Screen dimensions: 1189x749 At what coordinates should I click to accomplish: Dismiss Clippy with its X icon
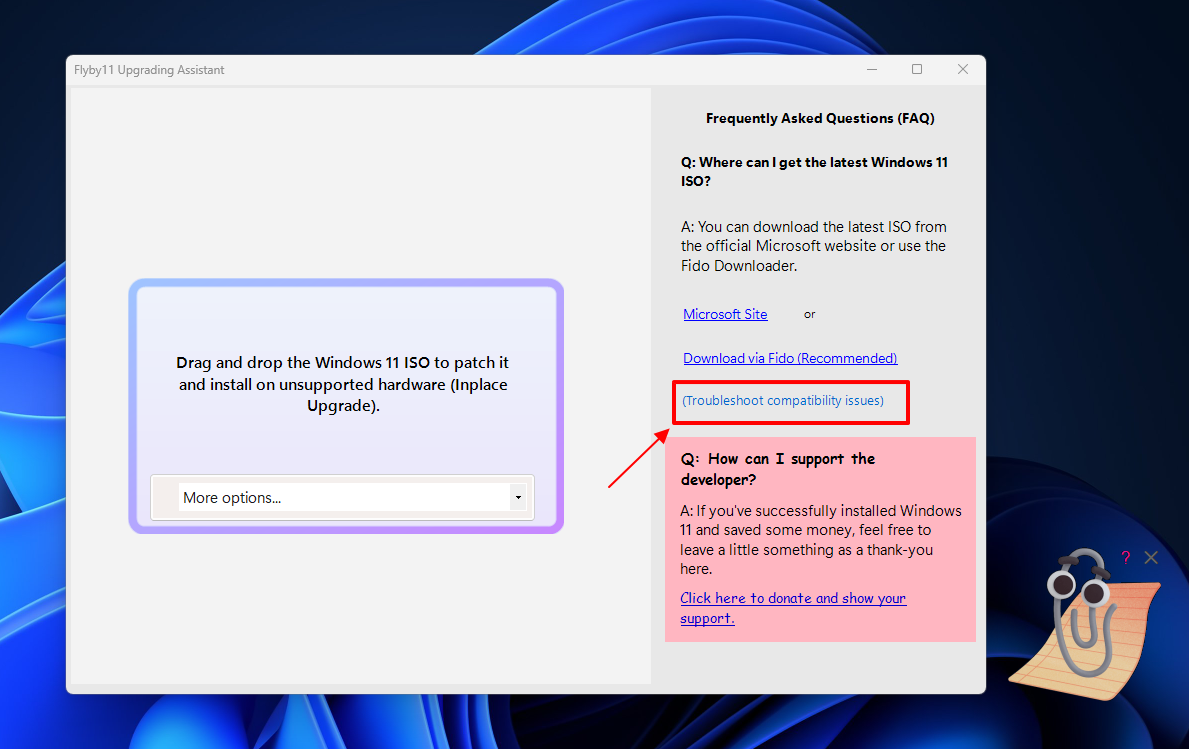tap(1151, 558)
